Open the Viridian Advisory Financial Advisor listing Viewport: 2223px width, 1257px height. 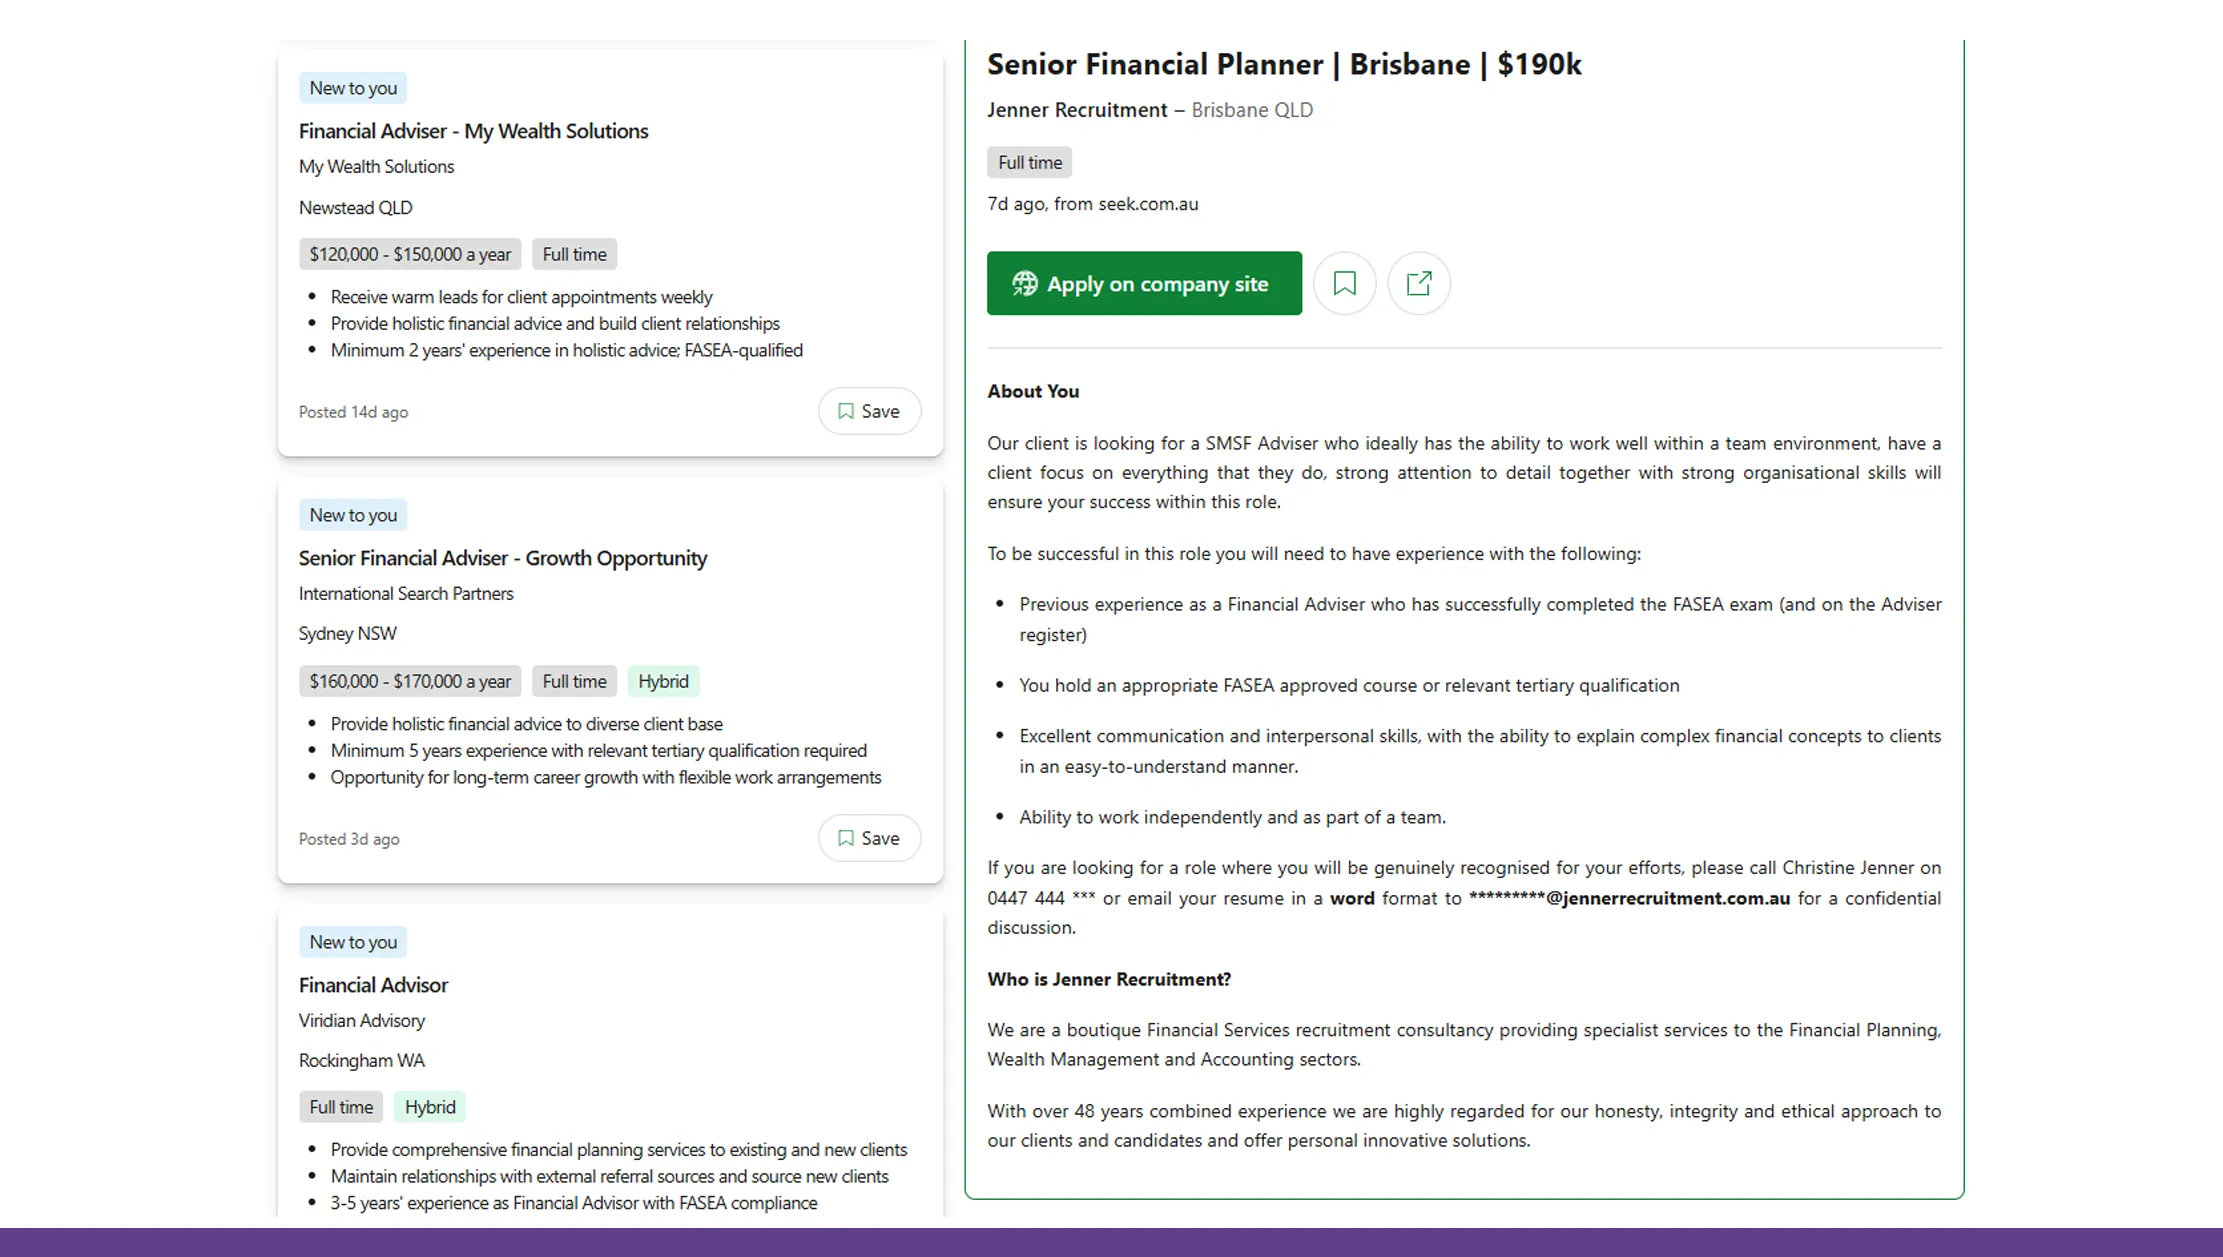click(x=373, y=985)
